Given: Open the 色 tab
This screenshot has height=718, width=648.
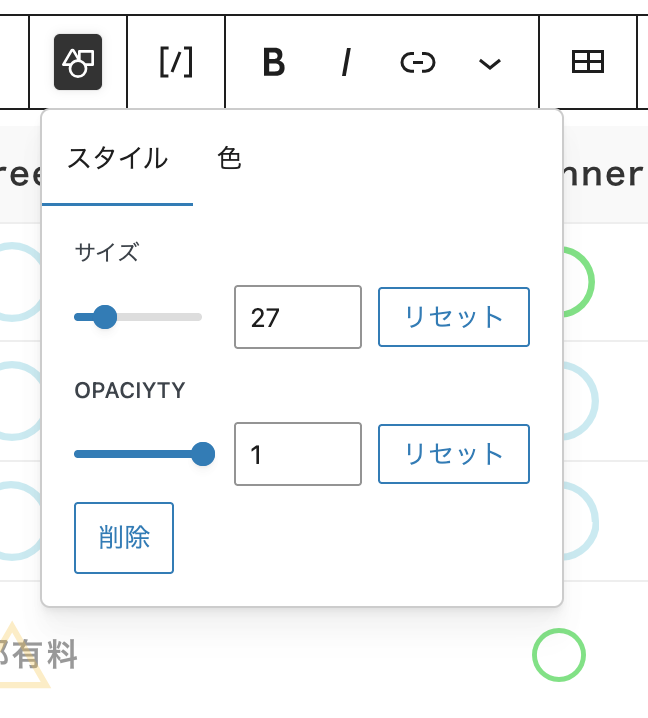Looking at the screenshot, I should 230,158.
